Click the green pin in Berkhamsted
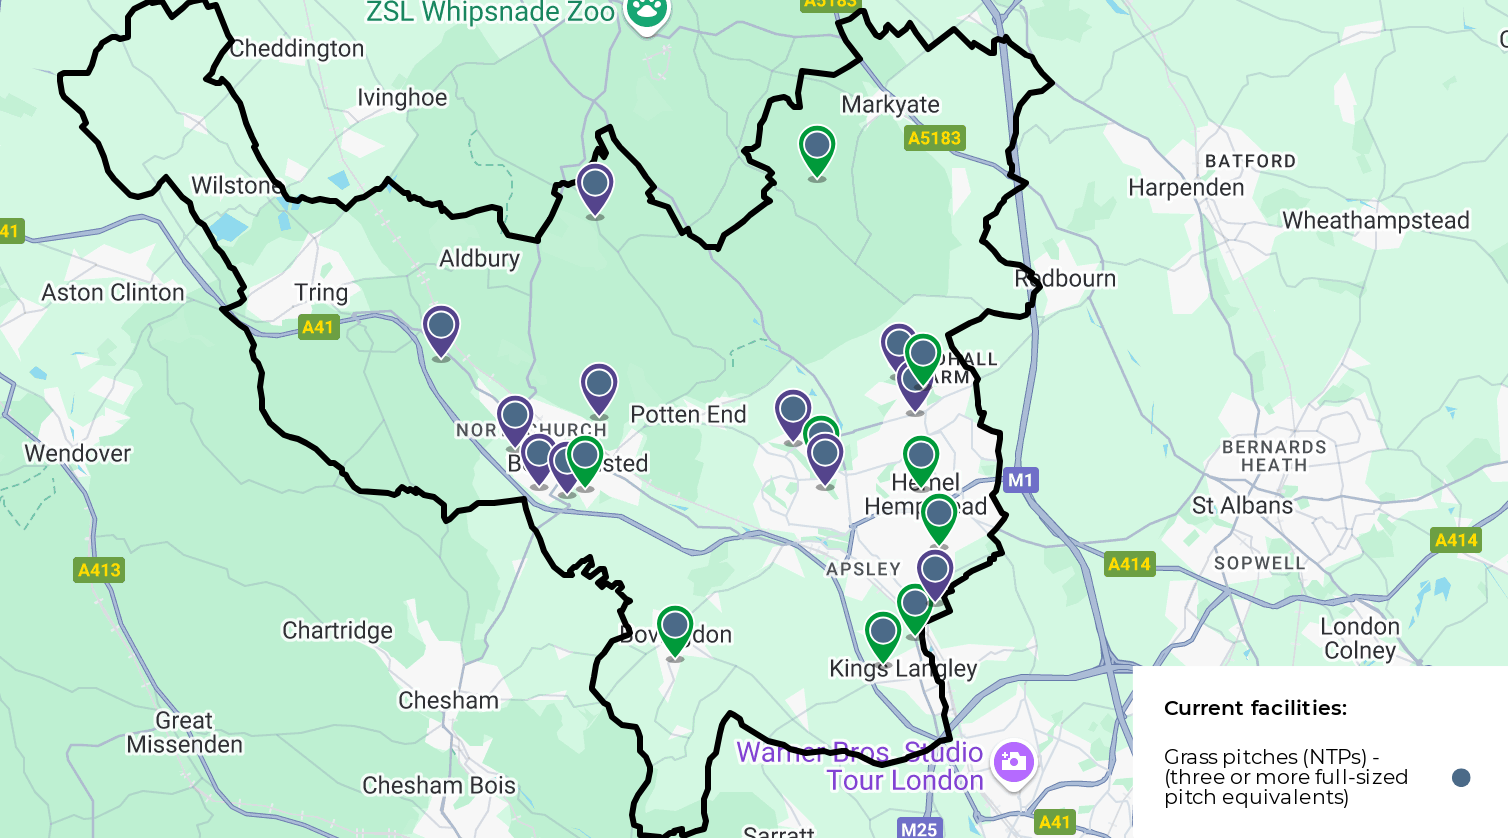This screenshot has width=1508, height=838. [585, 461]
